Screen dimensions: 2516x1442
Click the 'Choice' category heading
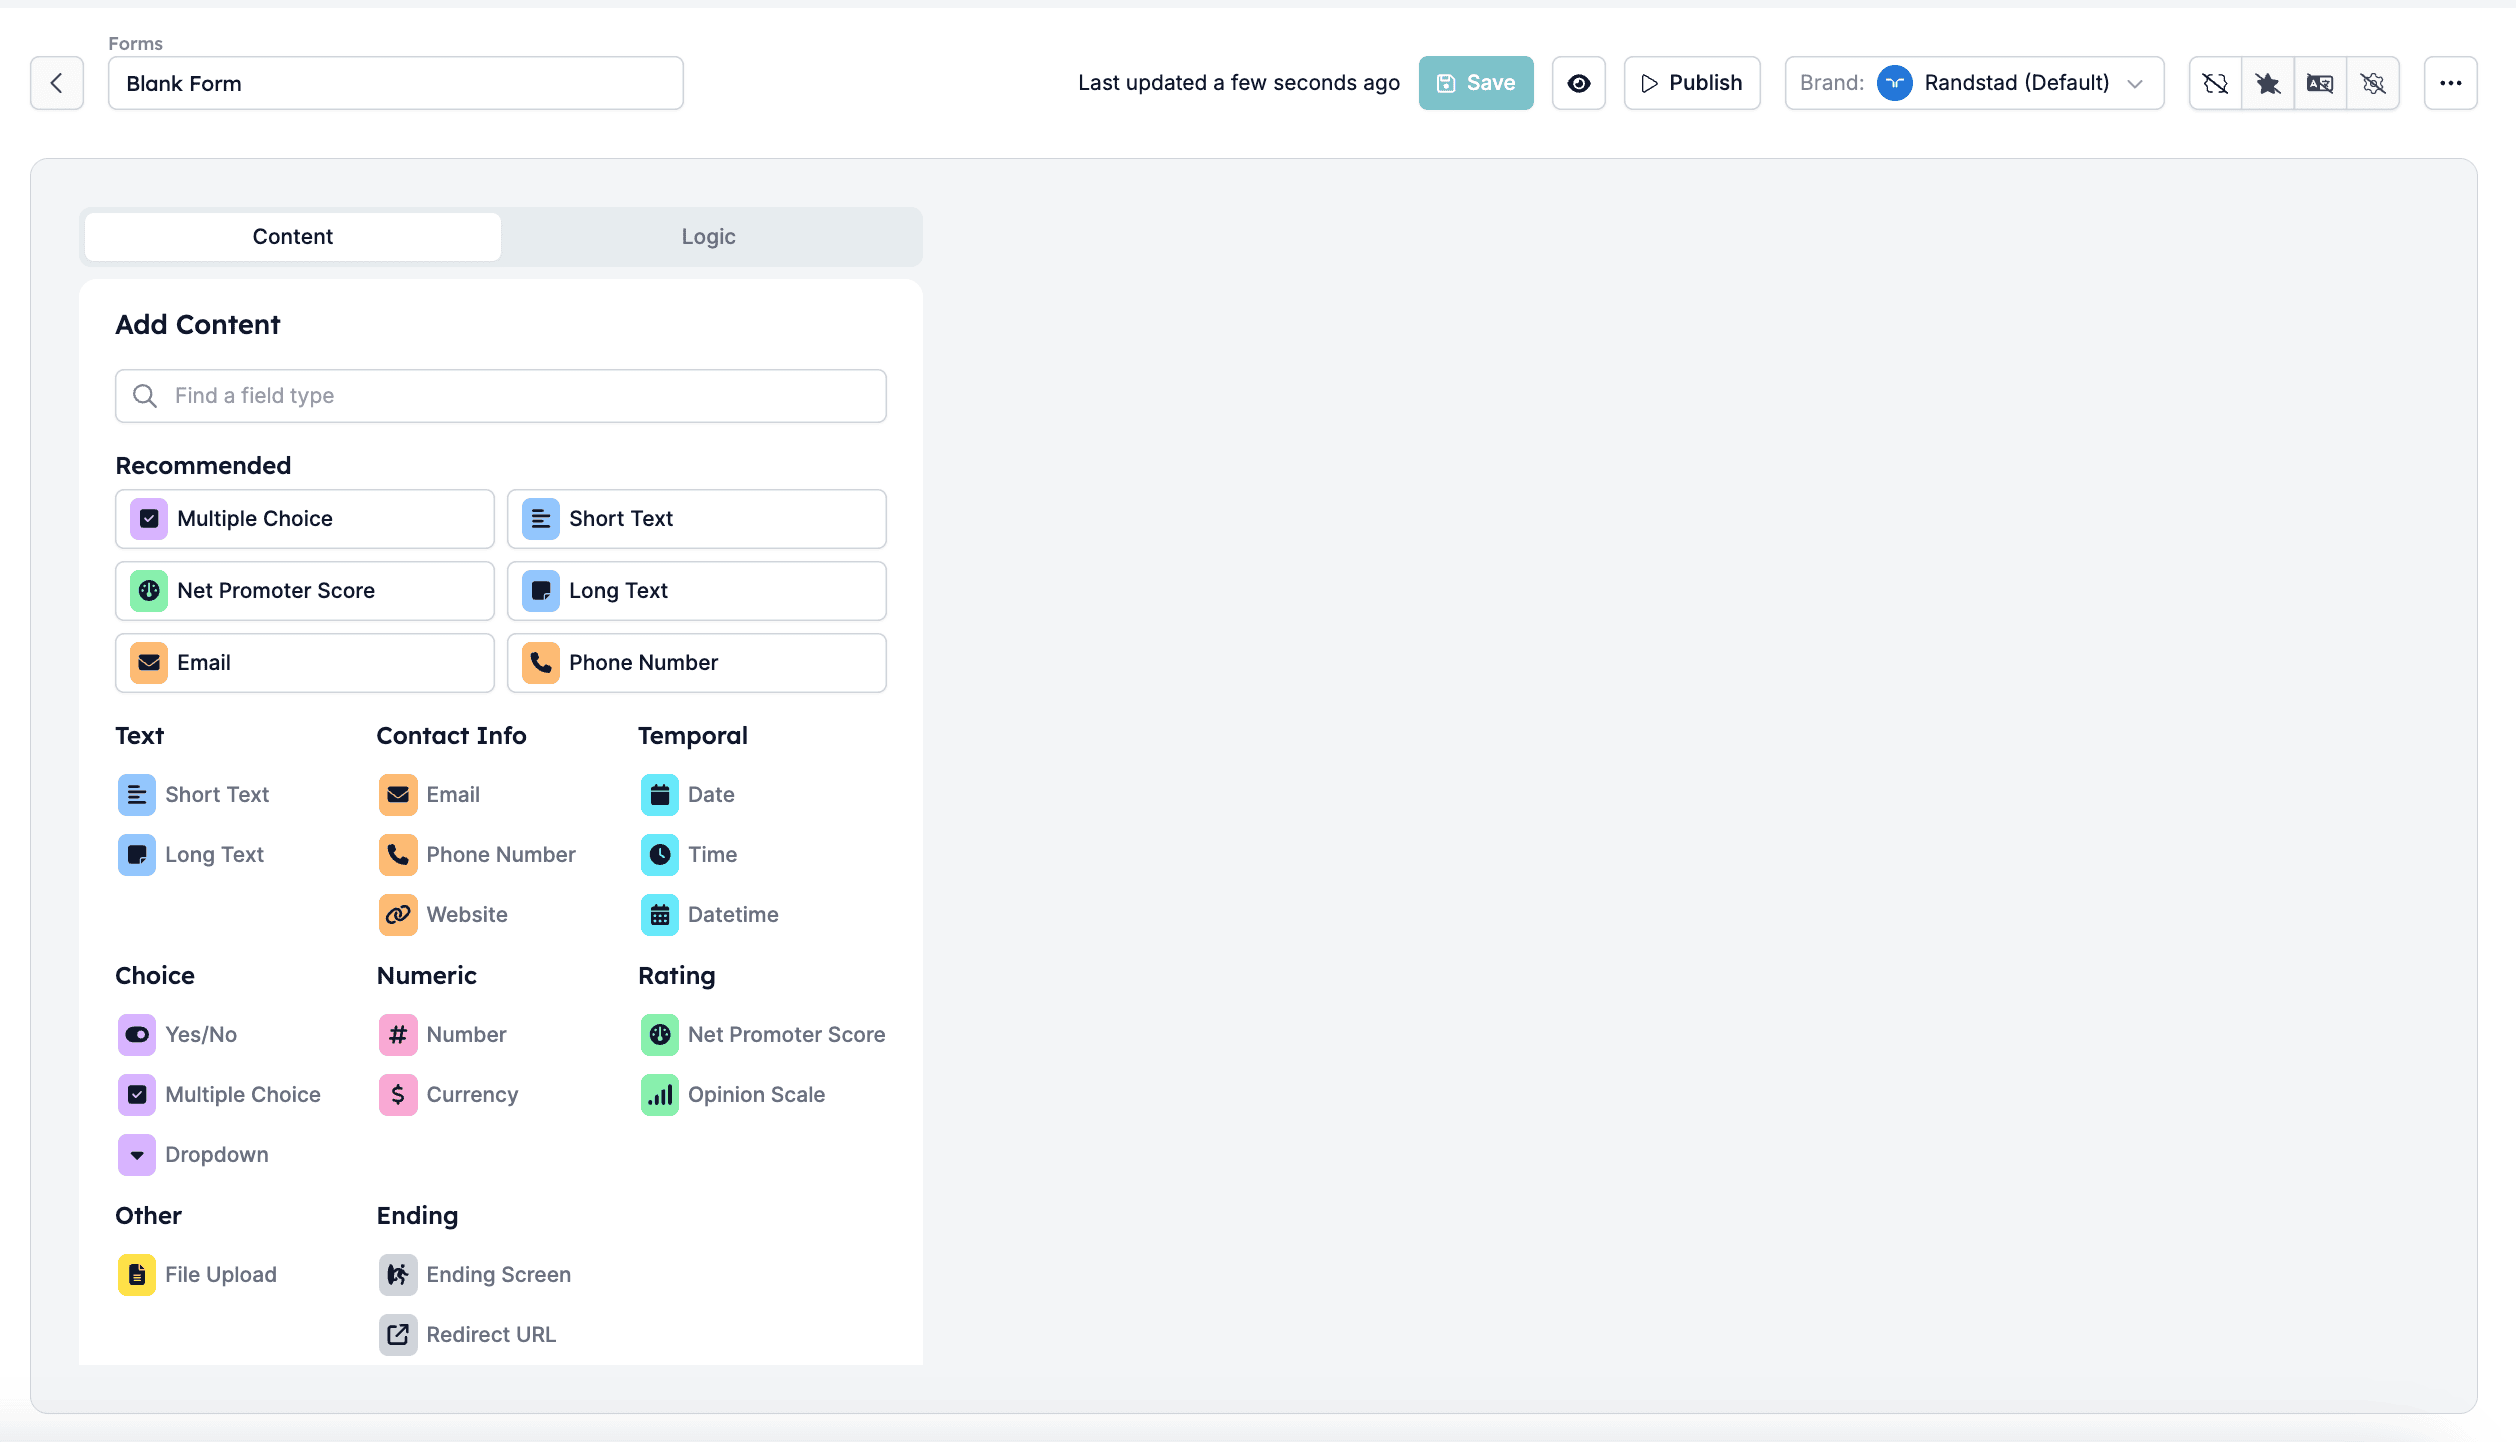(155, 976)
